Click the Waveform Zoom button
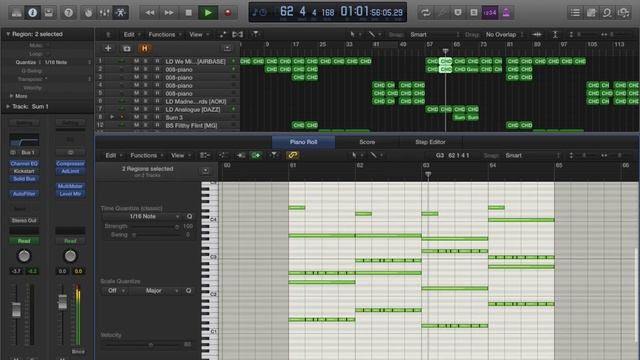The image size is (640, 360). (x=537, y=35)
